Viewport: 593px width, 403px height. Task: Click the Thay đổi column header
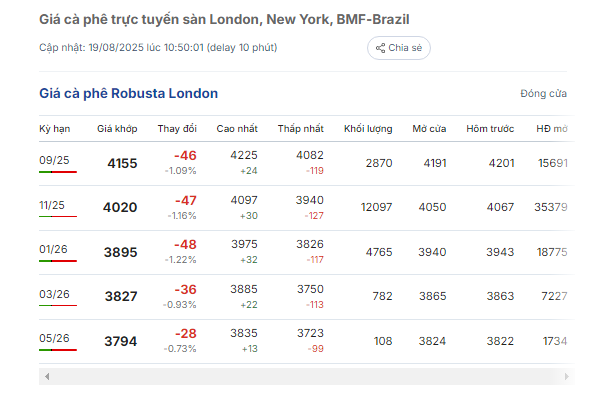(177, 129)
